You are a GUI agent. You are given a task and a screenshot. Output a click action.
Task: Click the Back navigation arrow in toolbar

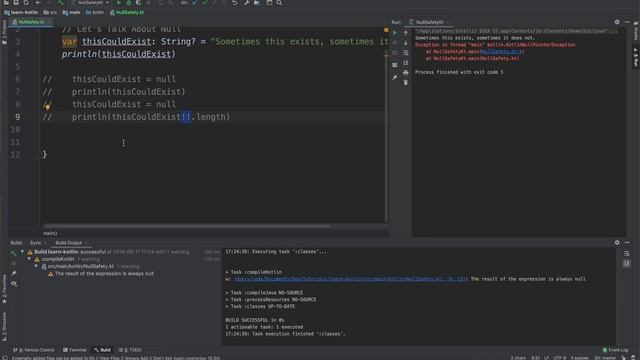38,2
